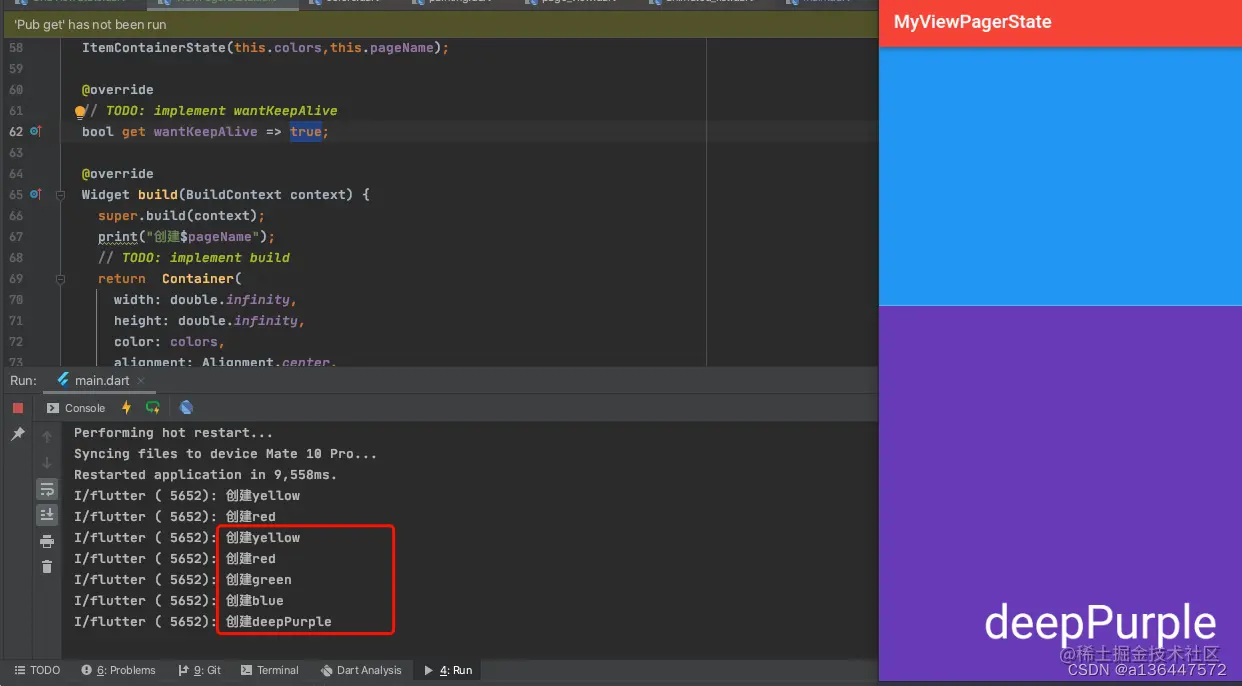
Task: Close the main.dart run tab
Action: point(141,381)
